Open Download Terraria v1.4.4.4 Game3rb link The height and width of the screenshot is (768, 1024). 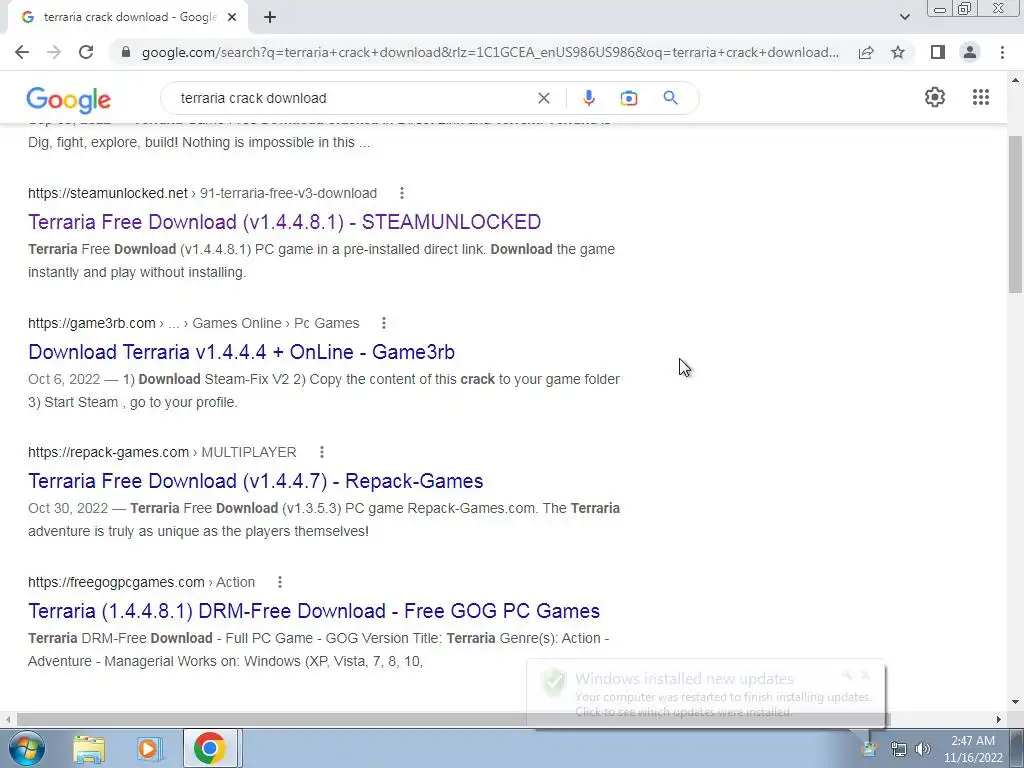241,352
